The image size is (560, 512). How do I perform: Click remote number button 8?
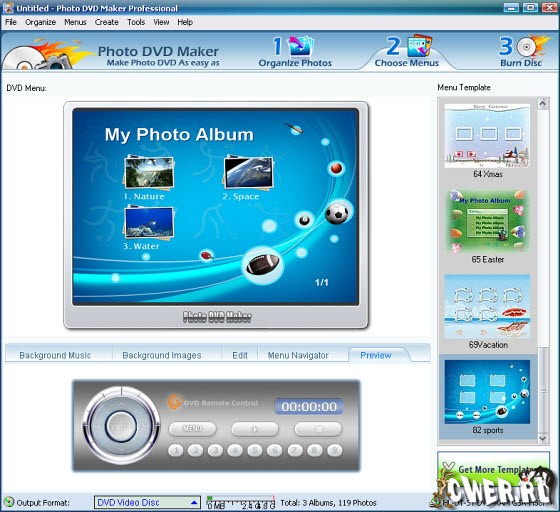[314, 451]
